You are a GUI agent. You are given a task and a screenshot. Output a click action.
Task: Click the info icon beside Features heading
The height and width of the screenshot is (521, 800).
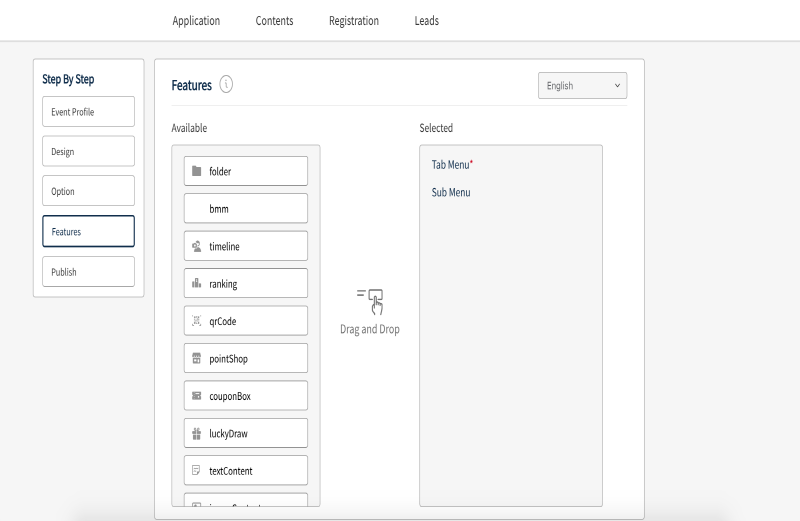click(x=226, y=85)
